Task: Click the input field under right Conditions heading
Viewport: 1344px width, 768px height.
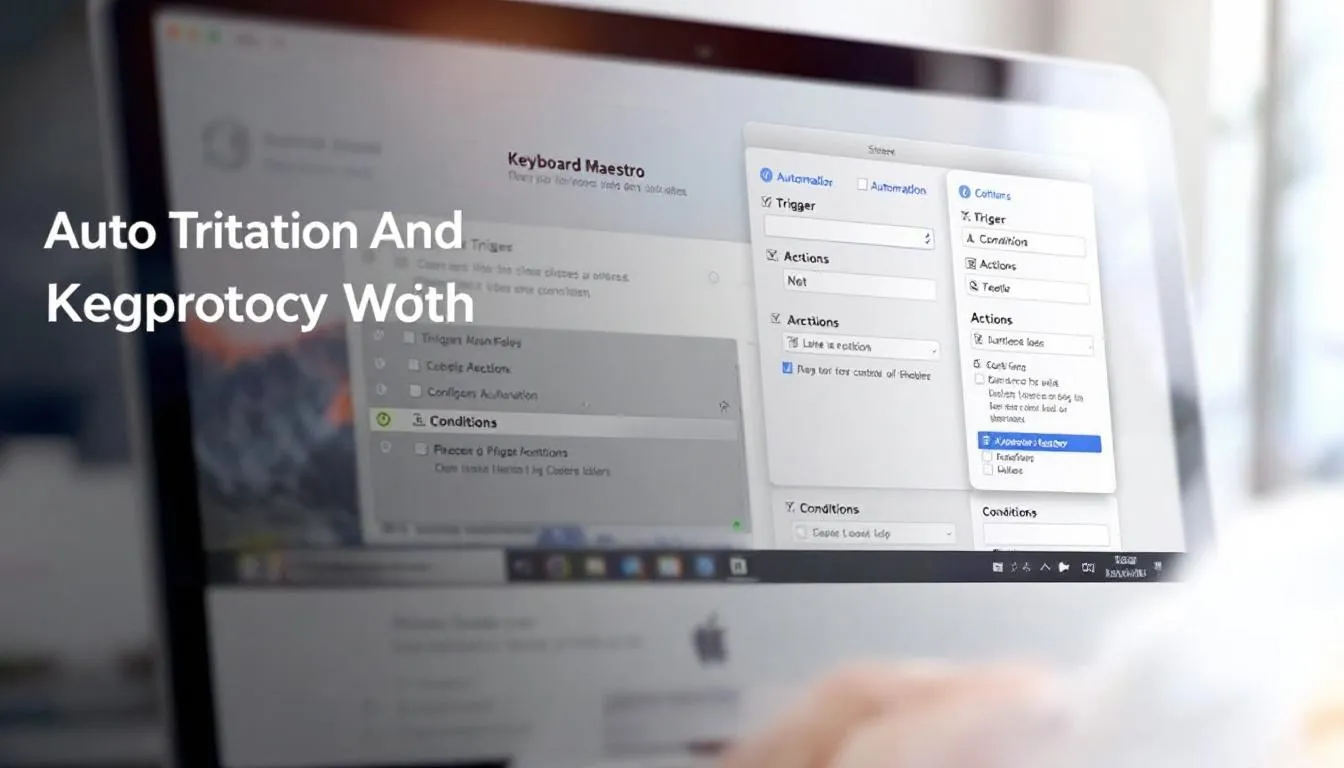Action: coord(1046,535)
